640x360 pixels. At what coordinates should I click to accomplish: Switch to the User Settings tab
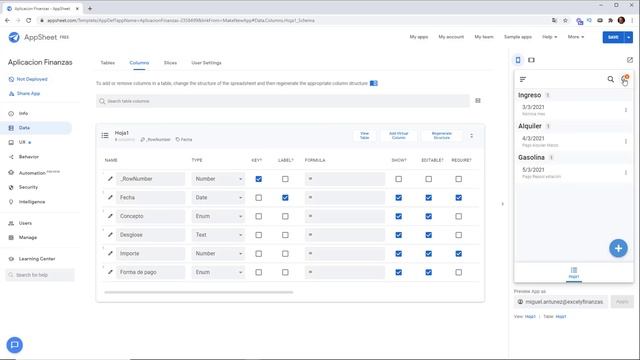click(x=206, y=63)
